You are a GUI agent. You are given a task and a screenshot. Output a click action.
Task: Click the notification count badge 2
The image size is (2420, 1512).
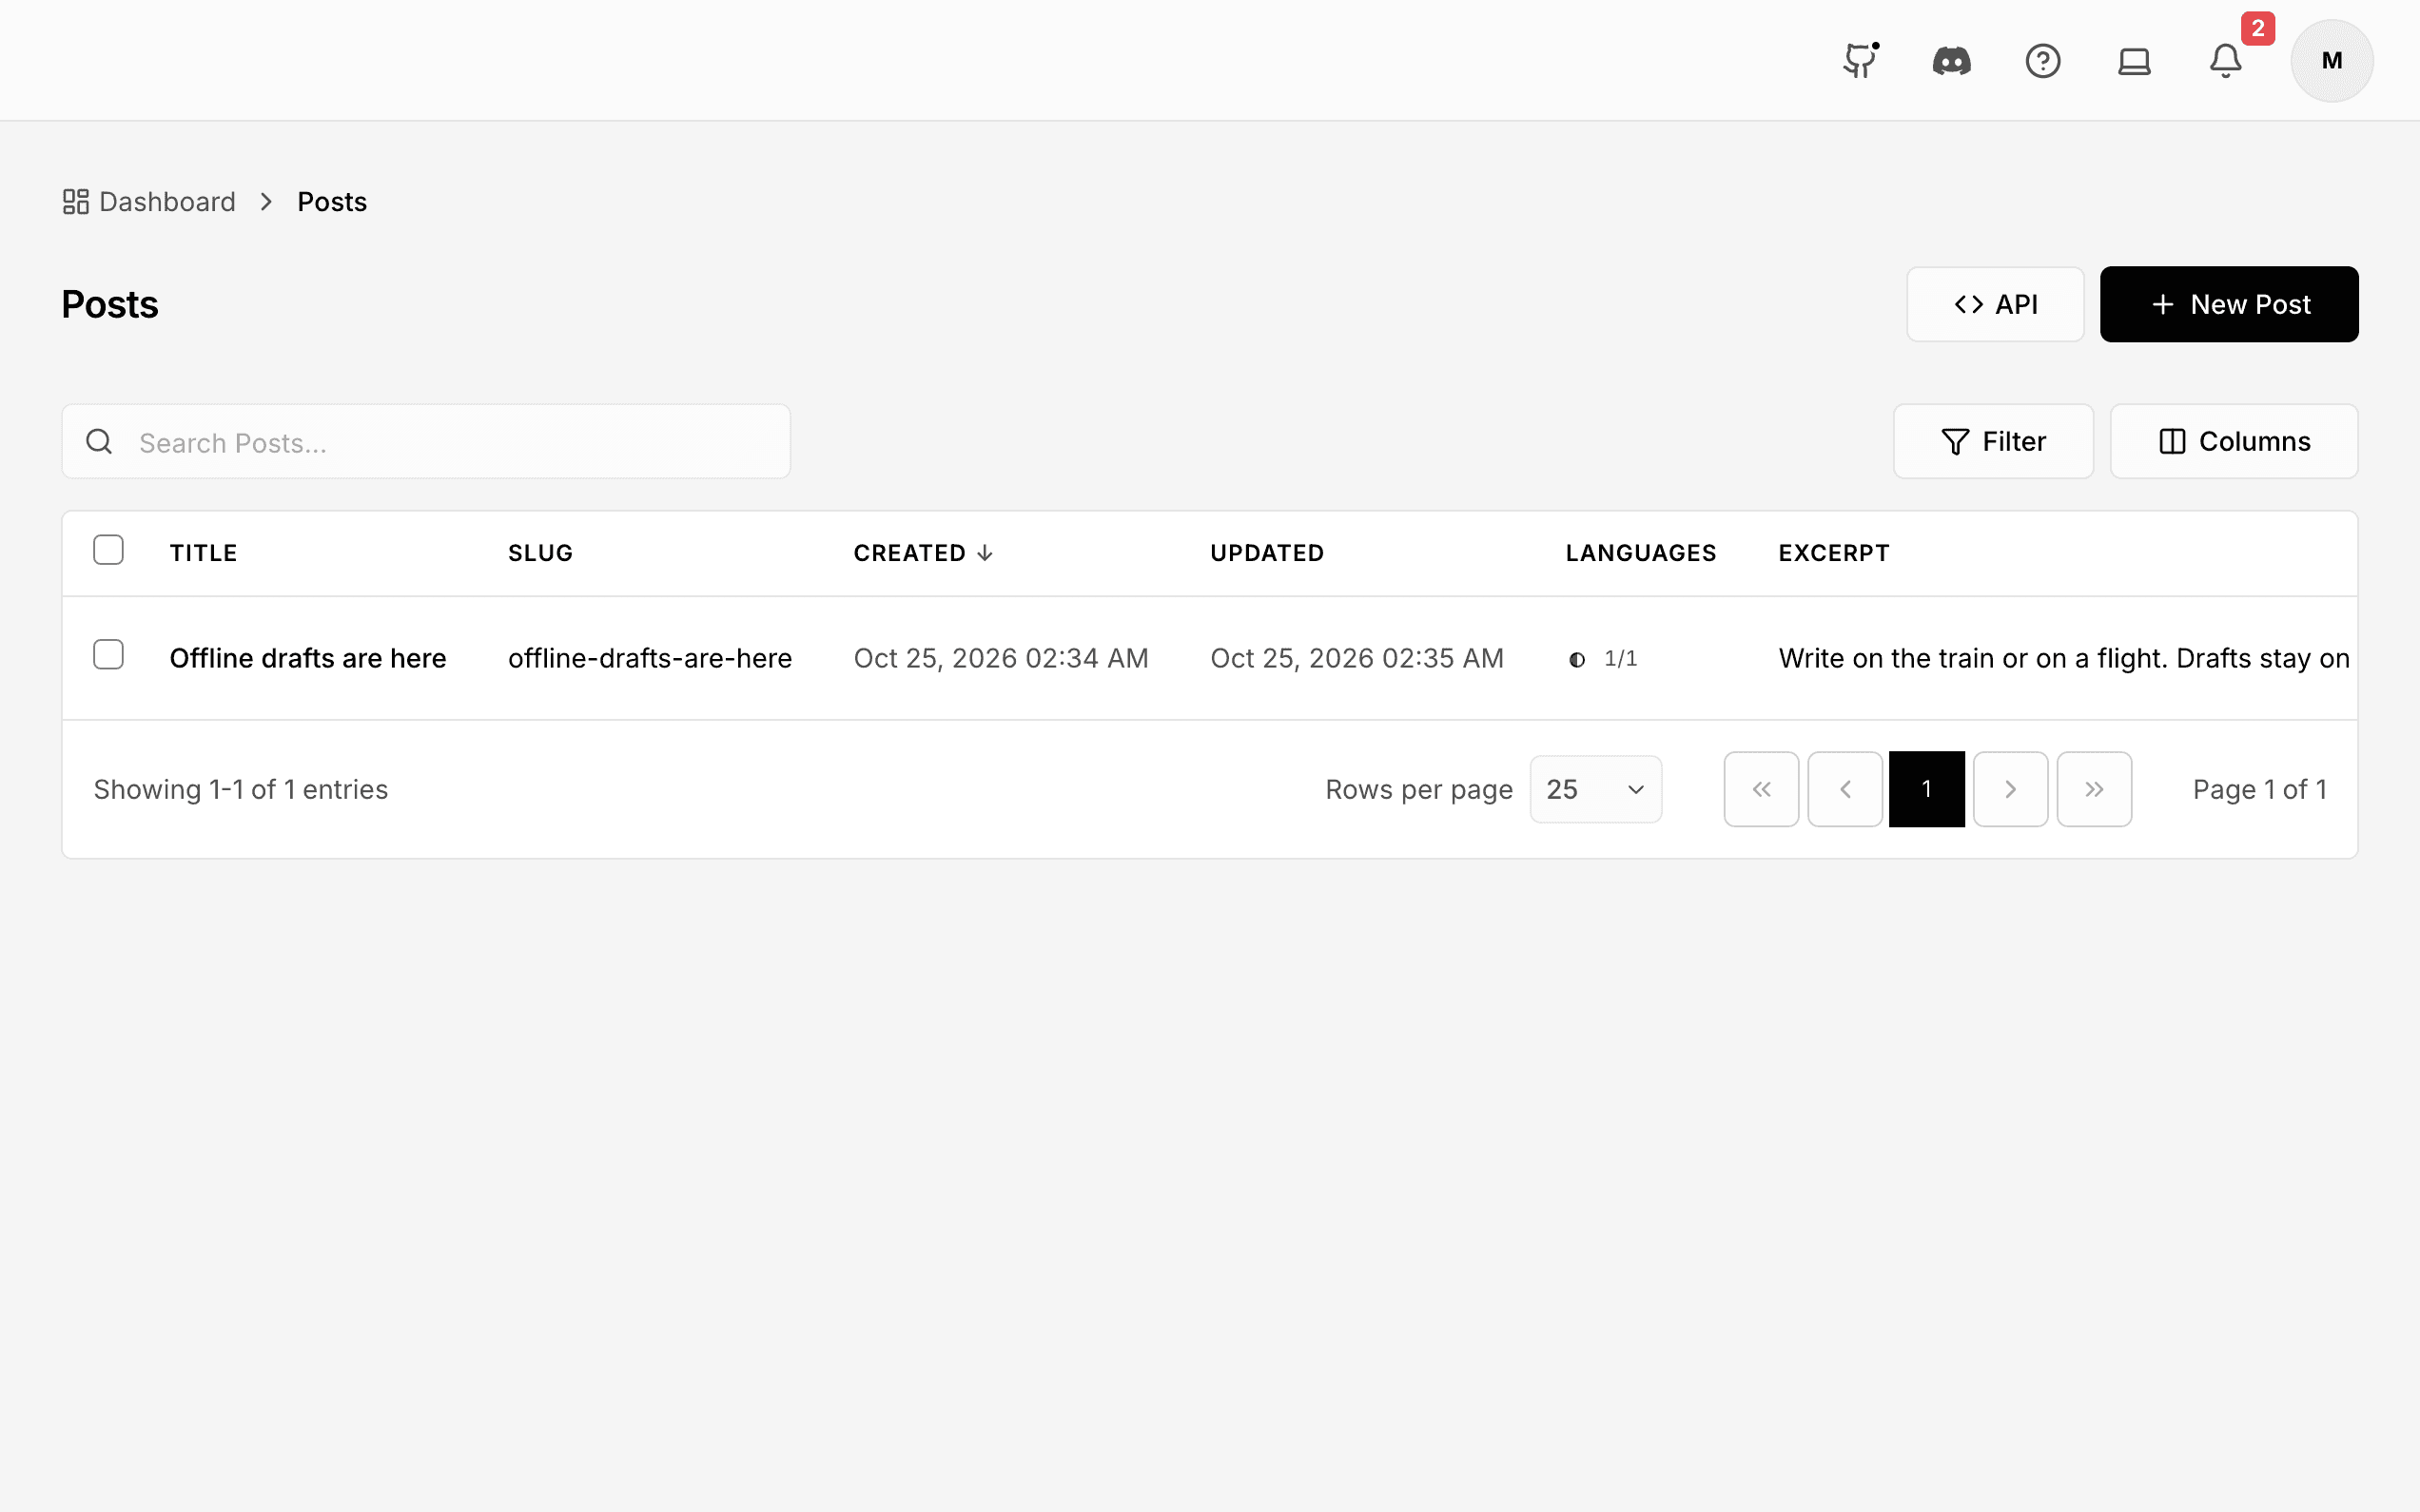(x=2258, y=28)
